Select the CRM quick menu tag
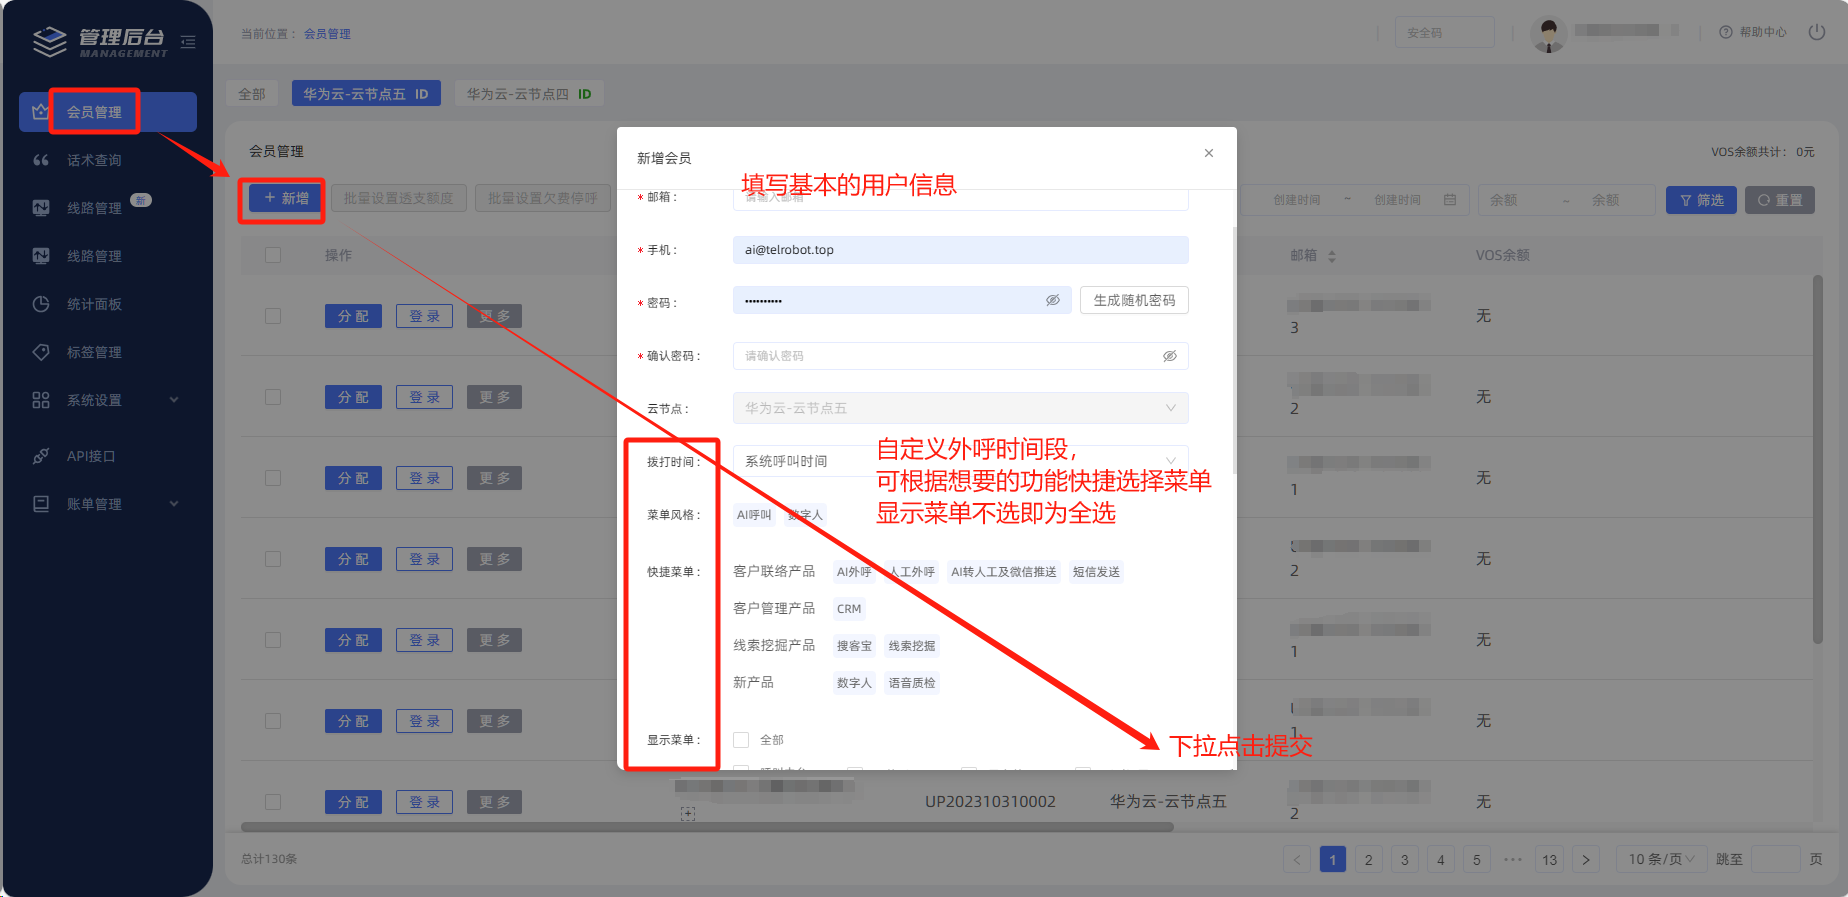Image resolution: width=1848 pixels, height=897 pixels. tap(849, 609)
